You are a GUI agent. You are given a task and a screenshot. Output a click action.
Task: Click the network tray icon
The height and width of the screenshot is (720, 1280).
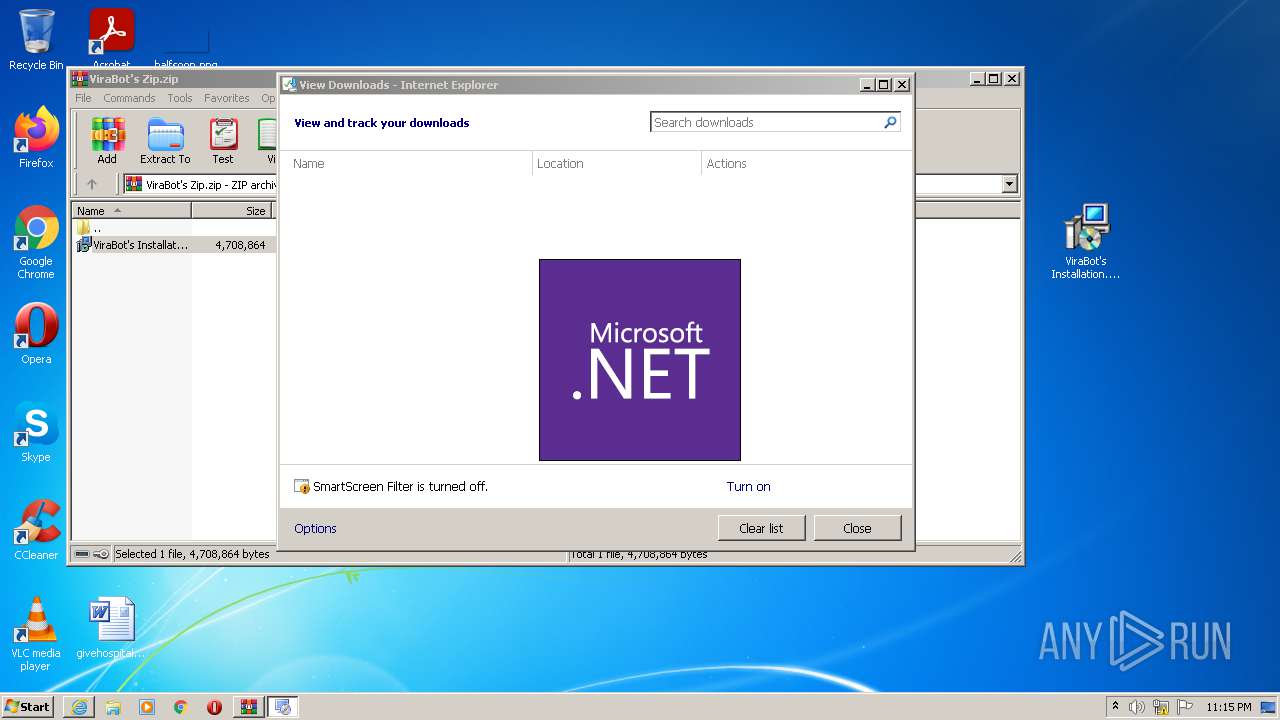click(1161, 707)
